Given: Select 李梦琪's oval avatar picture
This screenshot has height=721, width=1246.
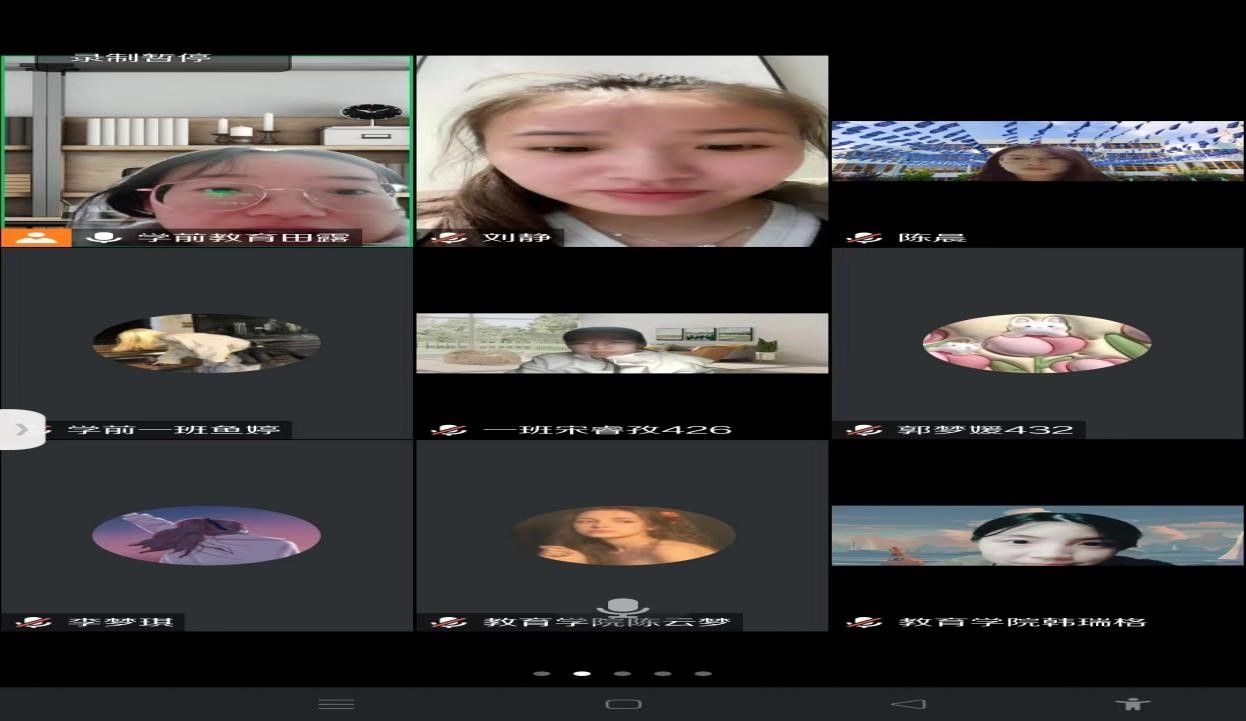Looking at the screenshot, I should click(206, 536).
